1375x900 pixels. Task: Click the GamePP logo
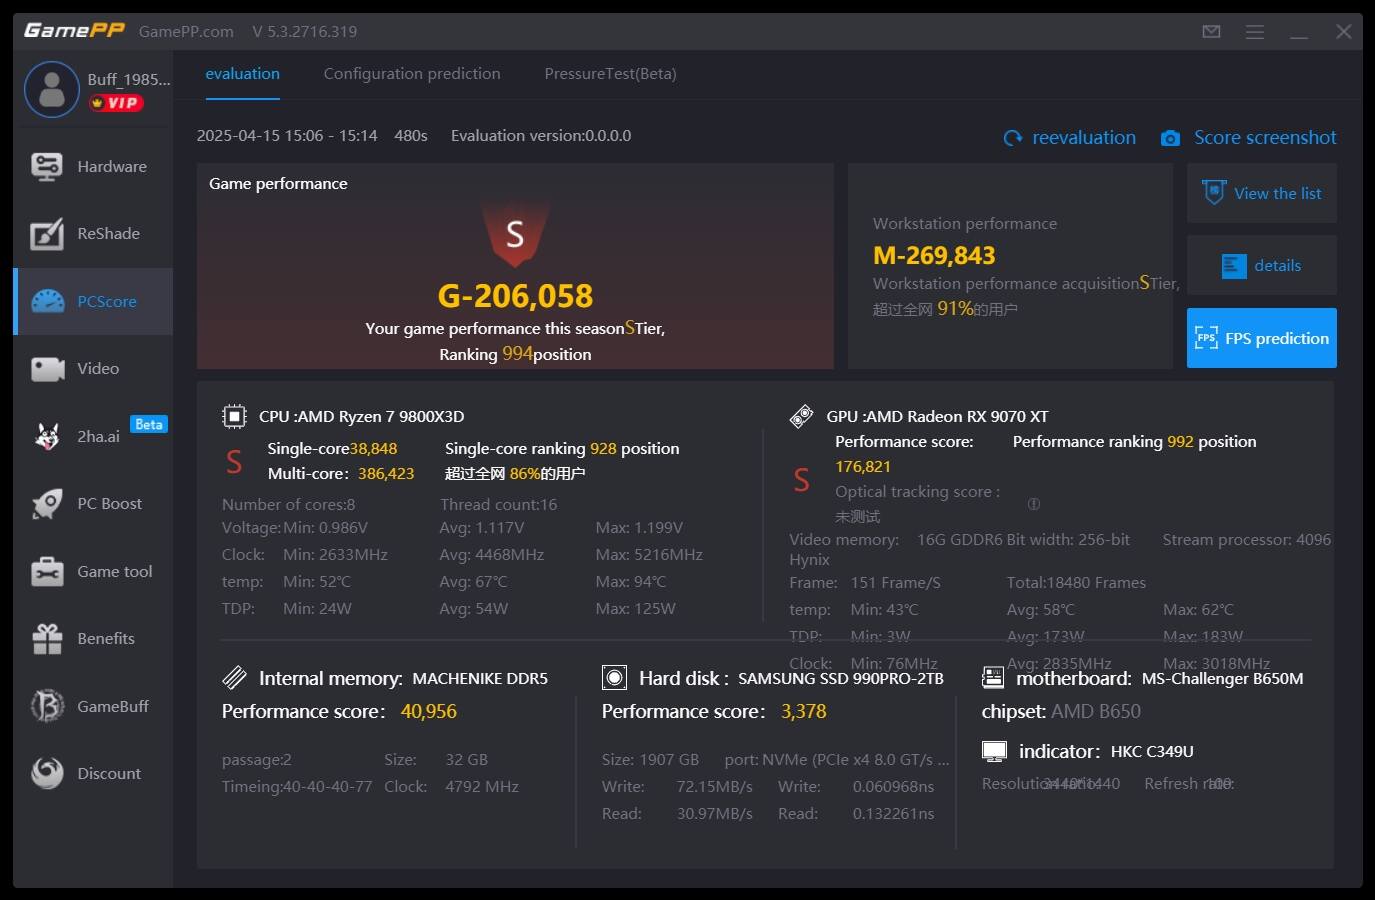coord(74,31)
